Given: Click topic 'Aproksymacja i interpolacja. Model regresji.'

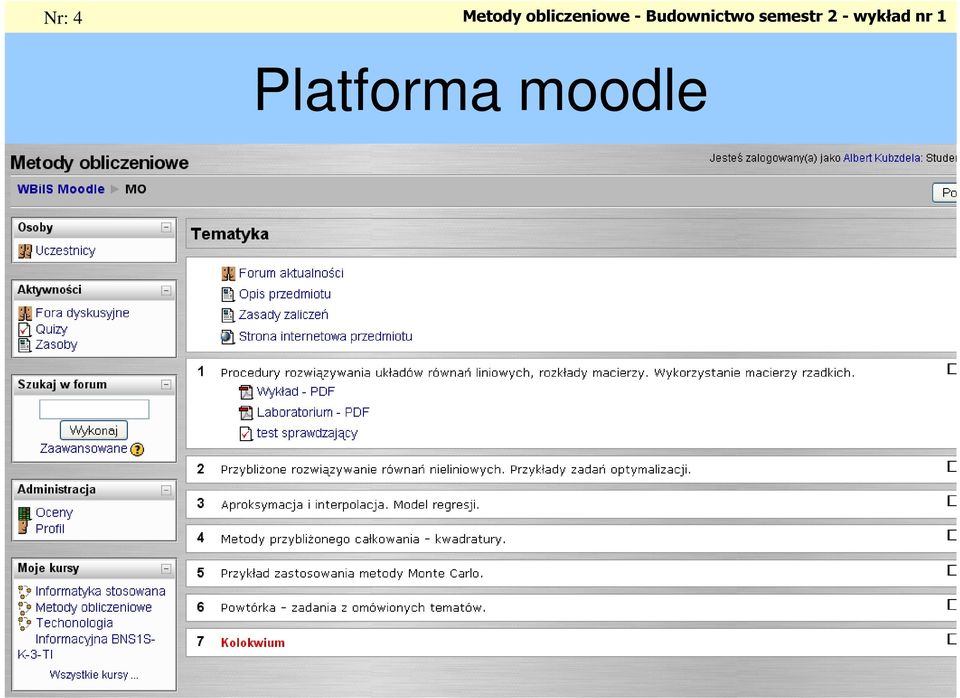Looking at the screenshot, I should coord(350,505).
